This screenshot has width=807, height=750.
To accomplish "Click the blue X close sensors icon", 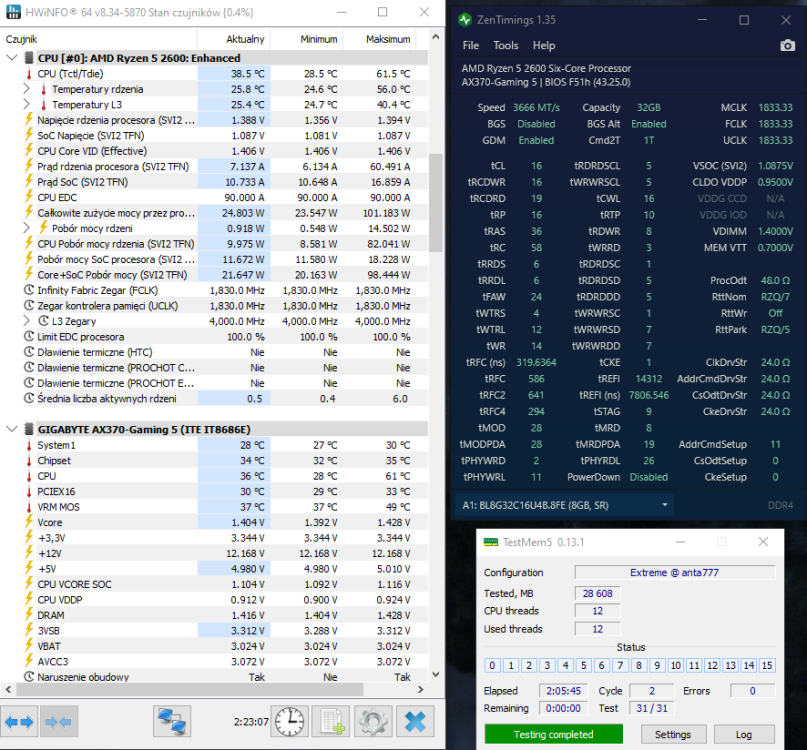I will [414, 721].
